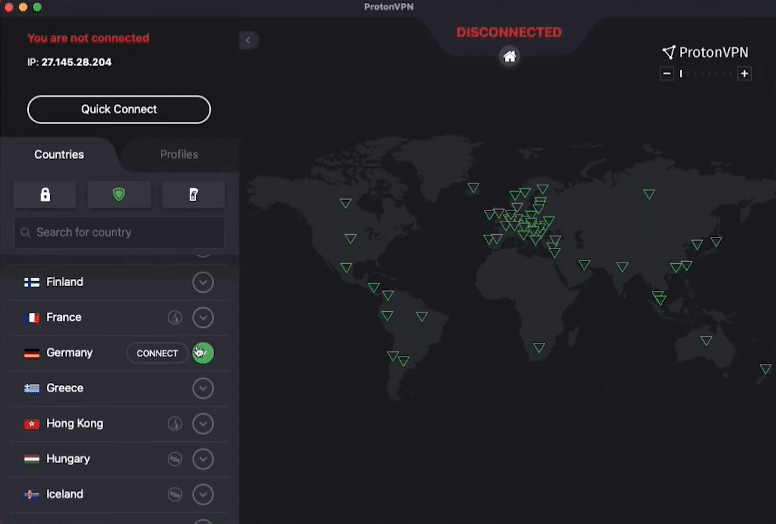
Task: Click the Iceland country name
Action: point(65,494)
